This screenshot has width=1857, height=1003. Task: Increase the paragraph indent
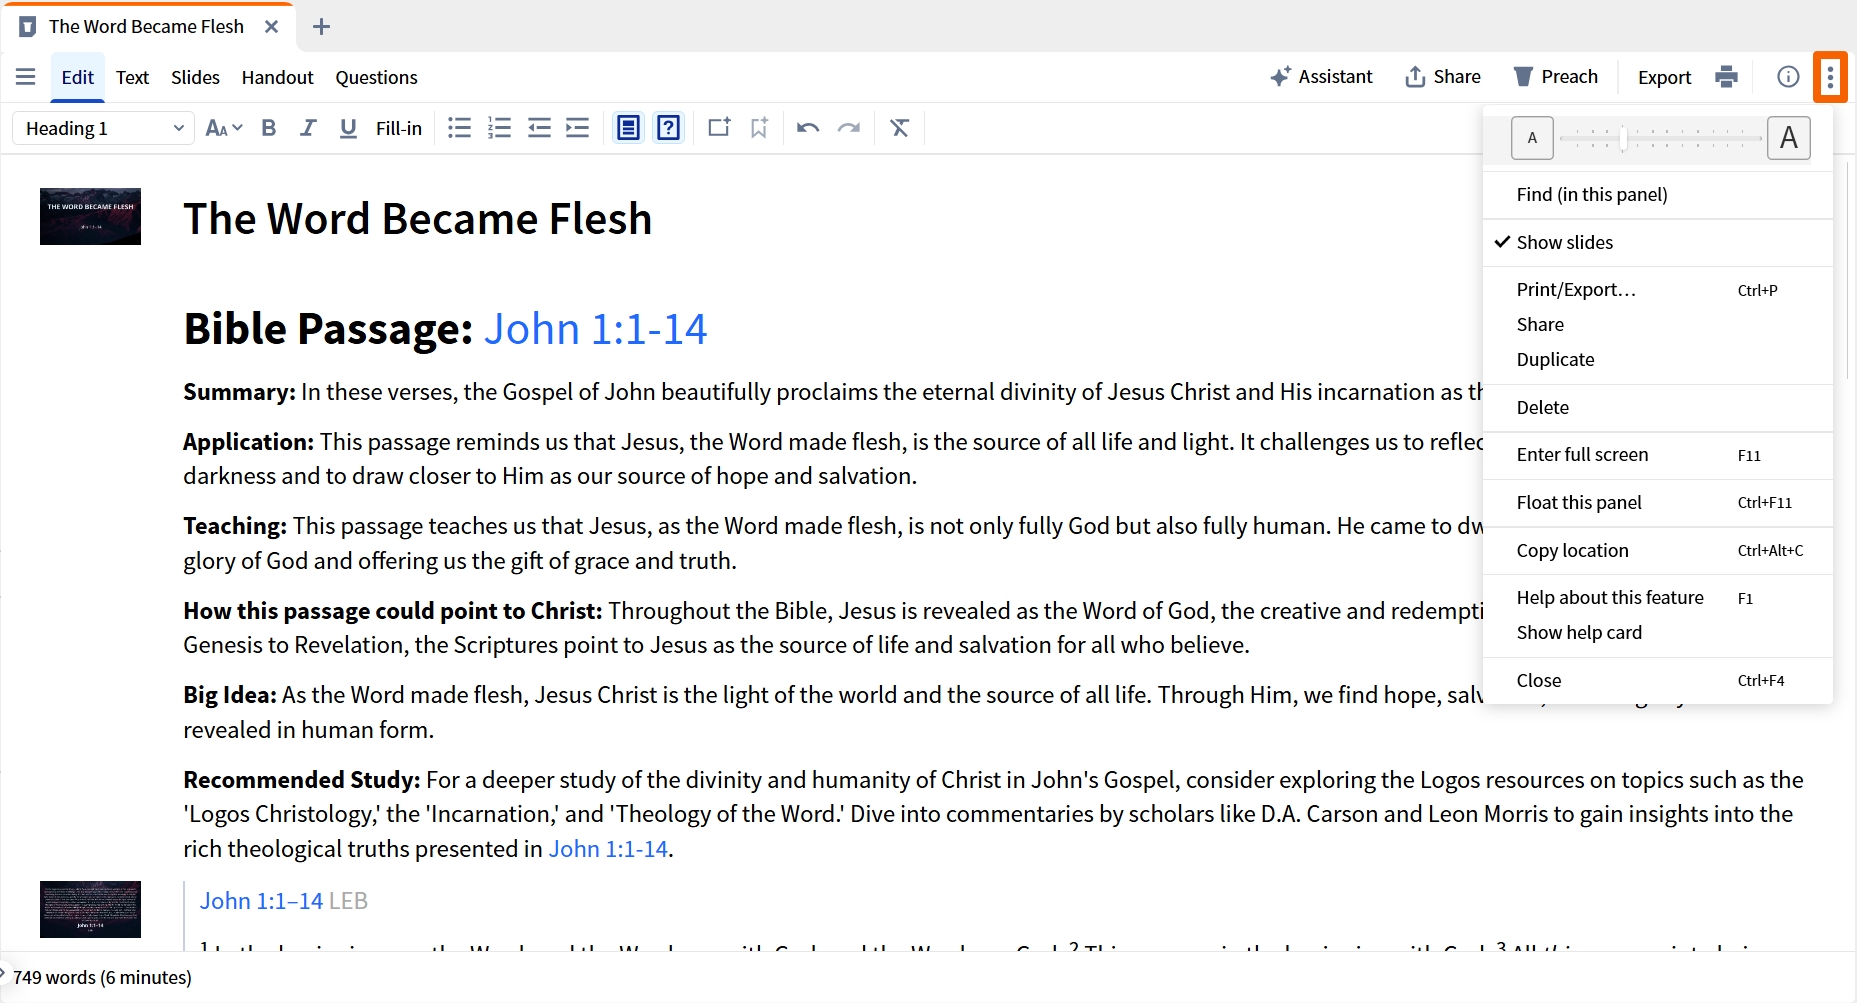(578, 128)
